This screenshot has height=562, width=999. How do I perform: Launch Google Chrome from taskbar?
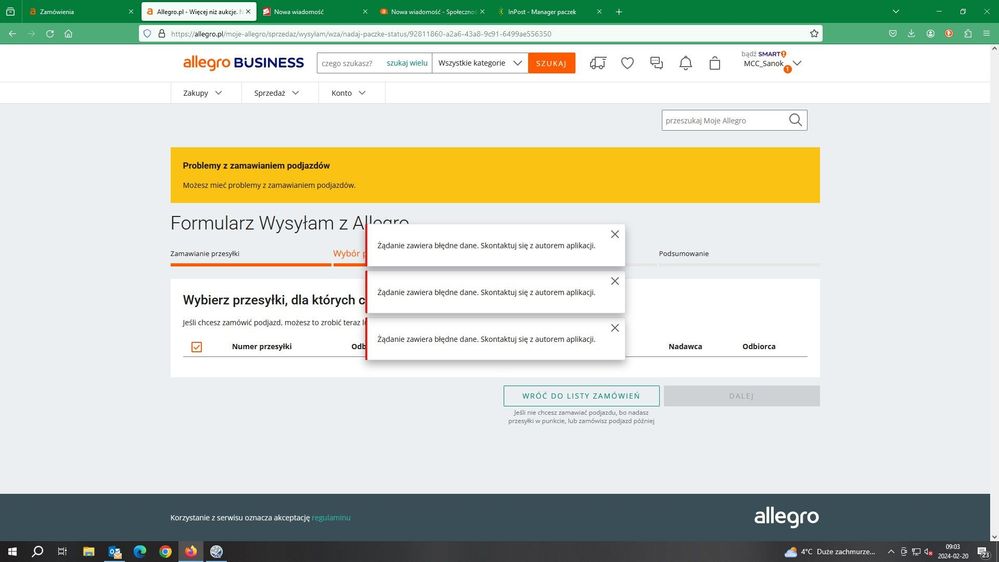click(166, 551)
